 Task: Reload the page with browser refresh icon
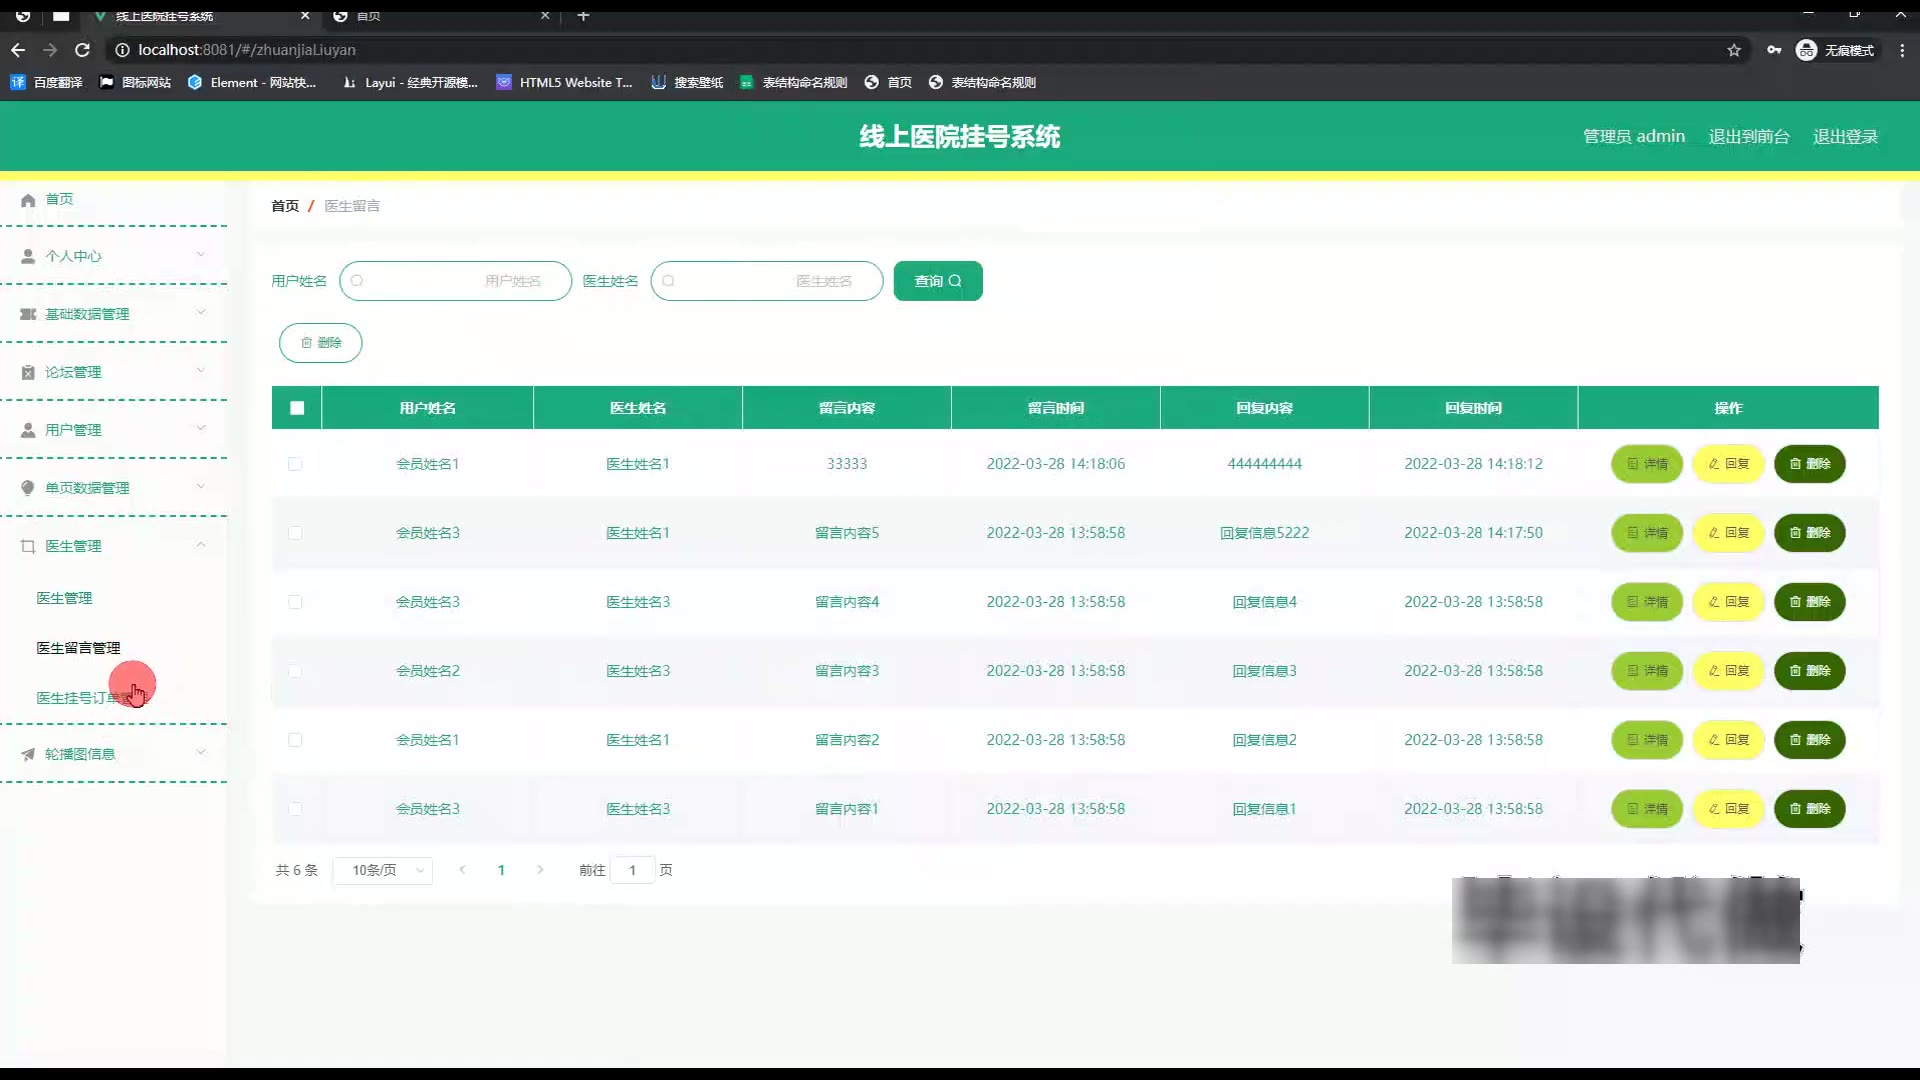click(x=83, y=50)
